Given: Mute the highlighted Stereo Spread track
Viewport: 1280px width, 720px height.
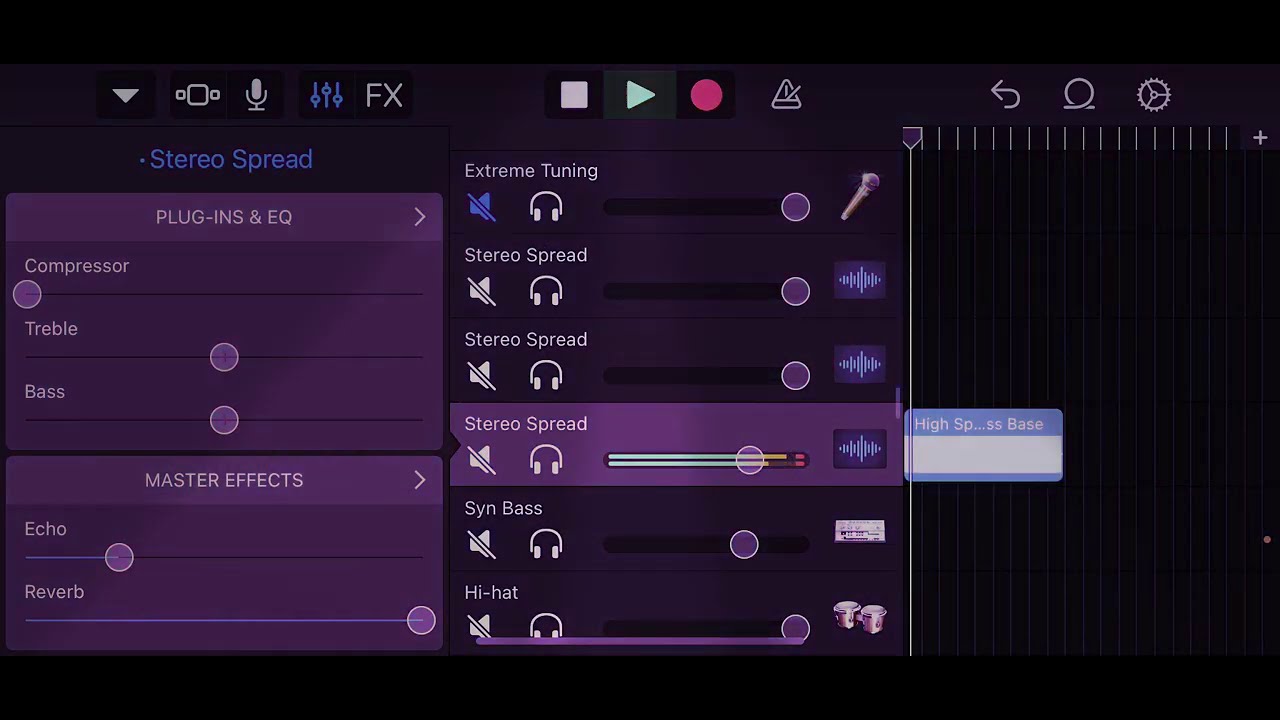Looking at the screenshot, I should tap(481, 459).
